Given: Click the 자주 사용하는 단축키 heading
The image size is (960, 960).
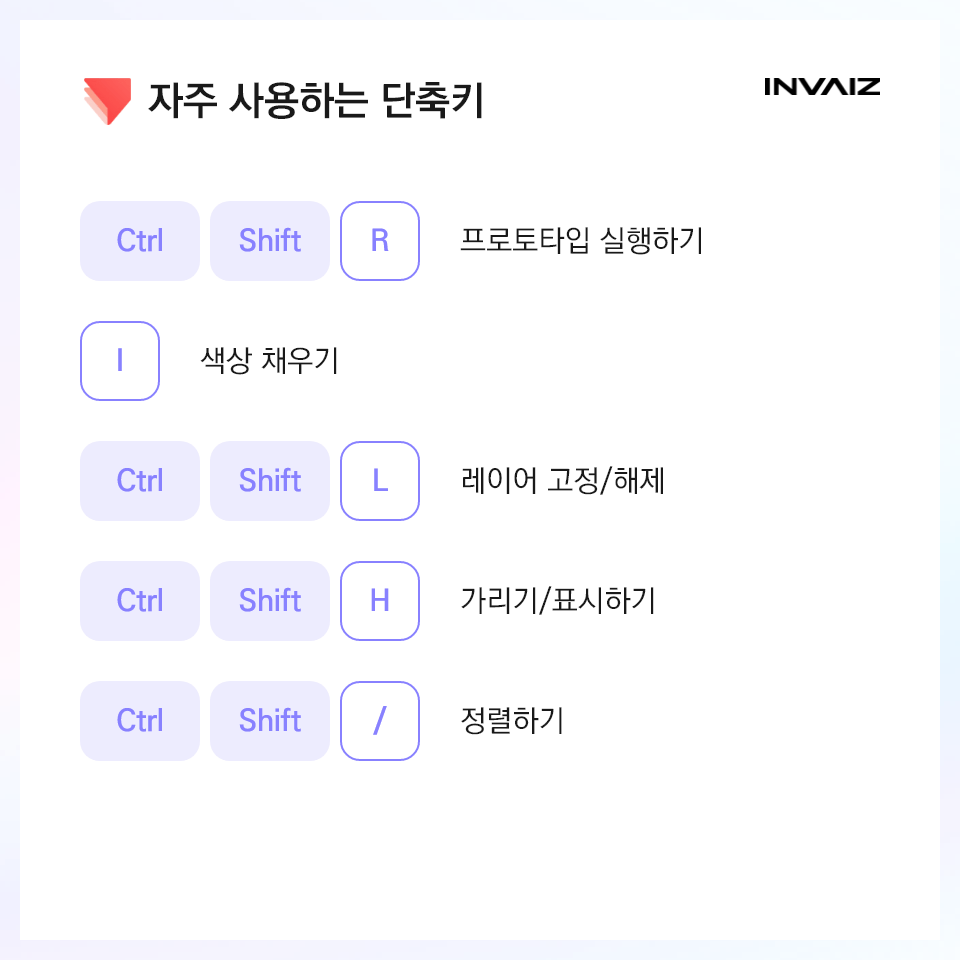Looking at the screenshot, I should (316, 100).
